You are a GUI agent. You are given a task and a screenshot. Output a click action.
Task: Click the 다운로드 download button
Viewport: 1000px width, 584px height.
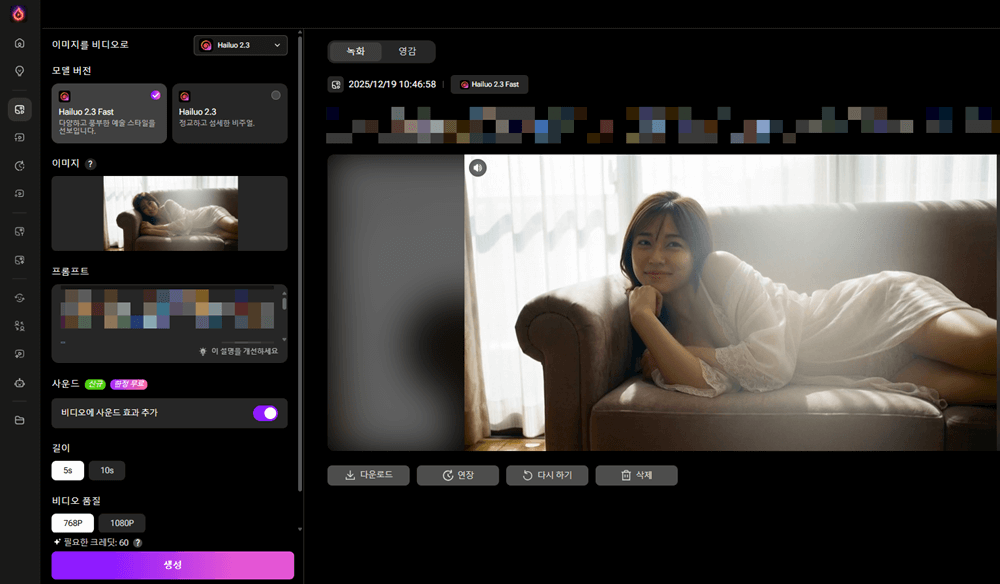point(368,475)
